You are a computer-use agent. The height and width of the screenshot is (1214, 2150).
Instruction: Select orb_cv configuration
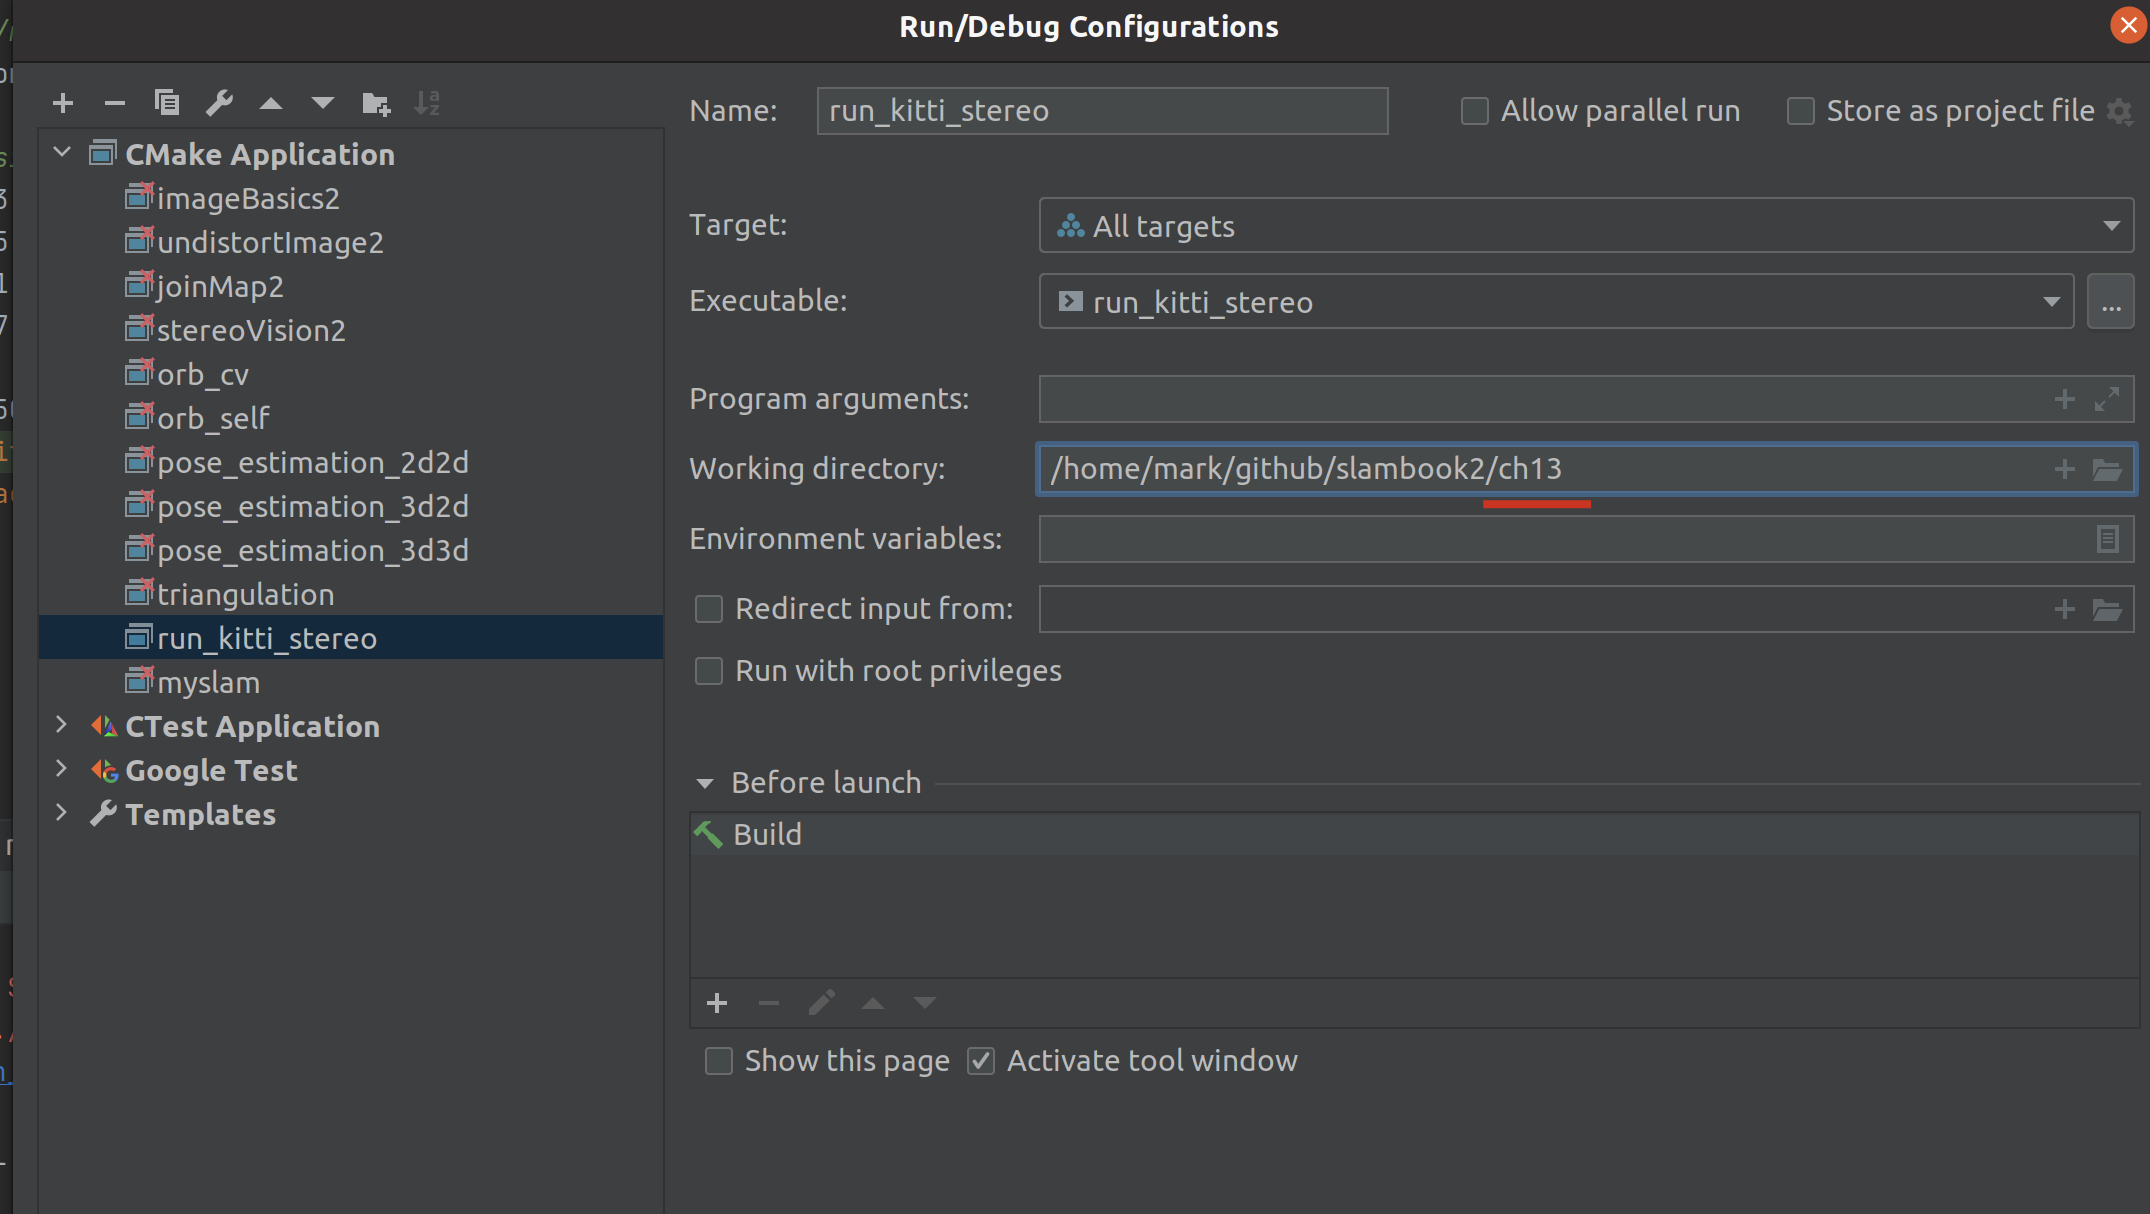203,375
